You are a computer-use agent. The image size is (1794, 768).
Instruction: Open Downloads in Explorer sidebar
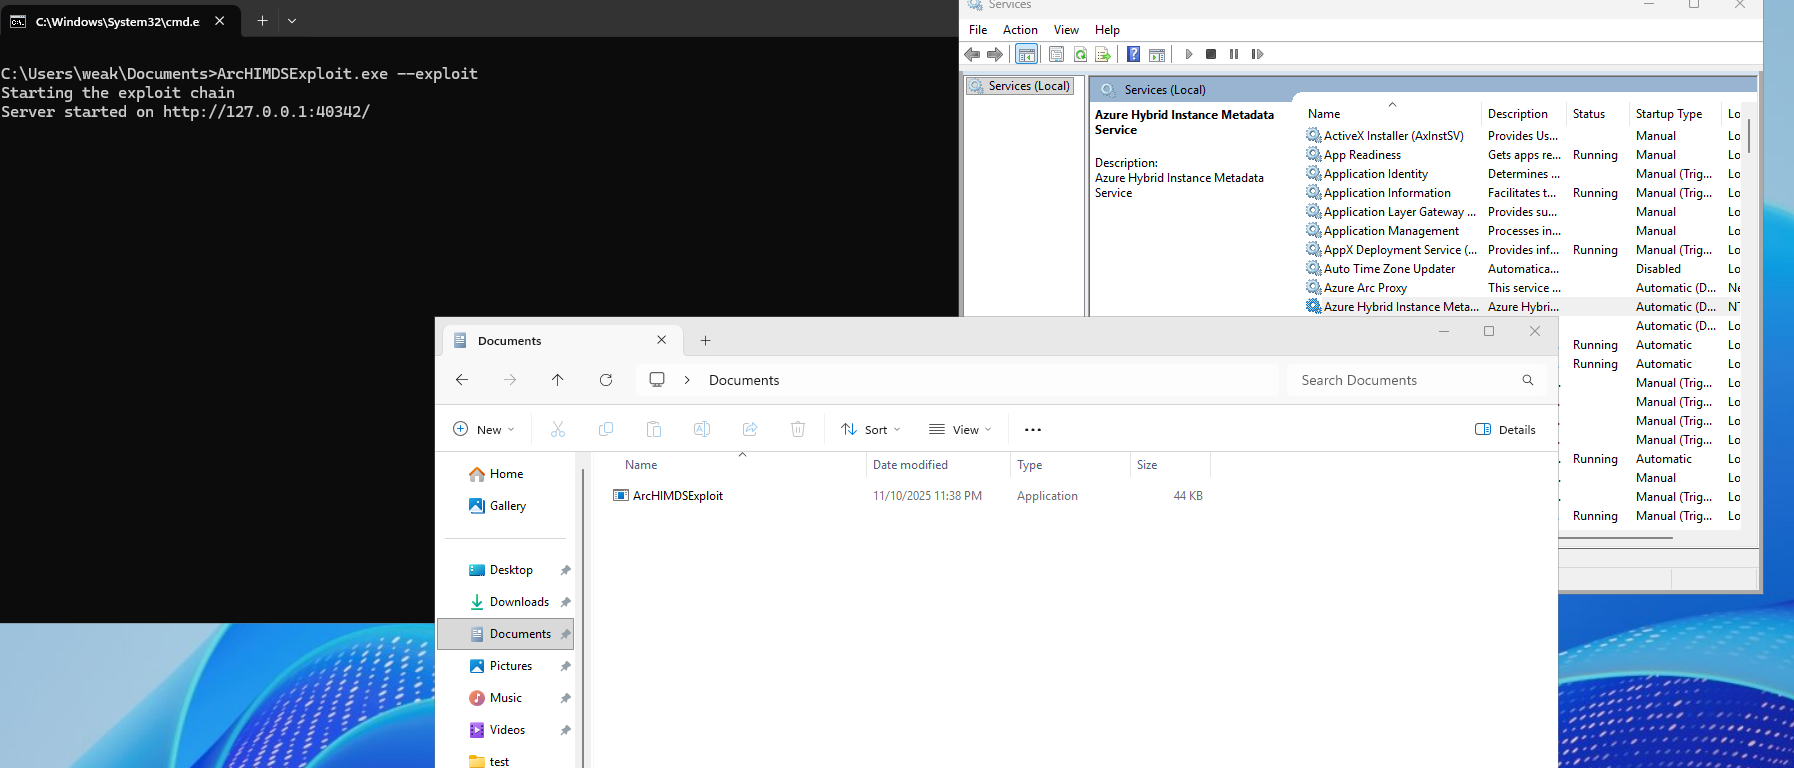pyautogui.click(x=519, y=602)
